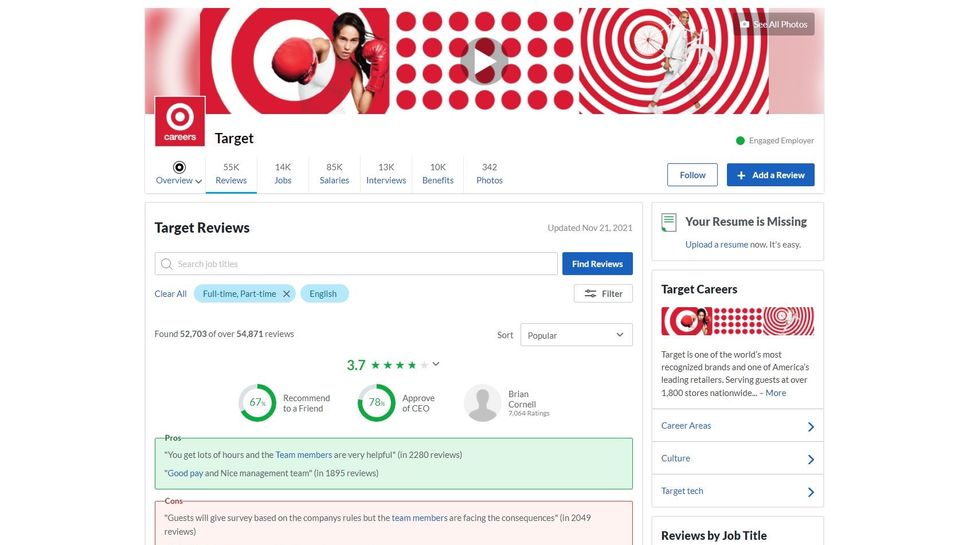This screenshot has width=970, height=545.
Task: Click the Found 52,703 reviews count text
Action: (224, 333)
